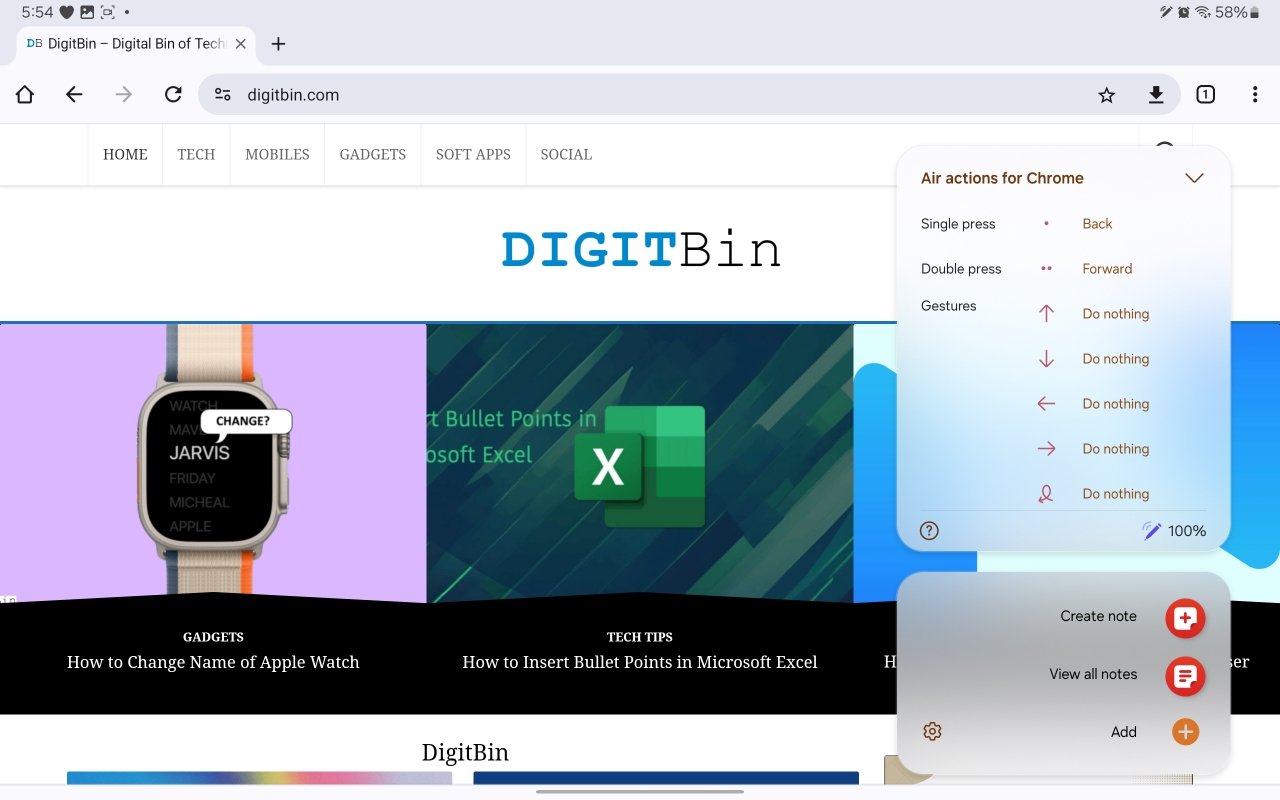This screenshot has width=1280, height=800.
Task: Bookmark page with the star icon
Action: 1106,95
